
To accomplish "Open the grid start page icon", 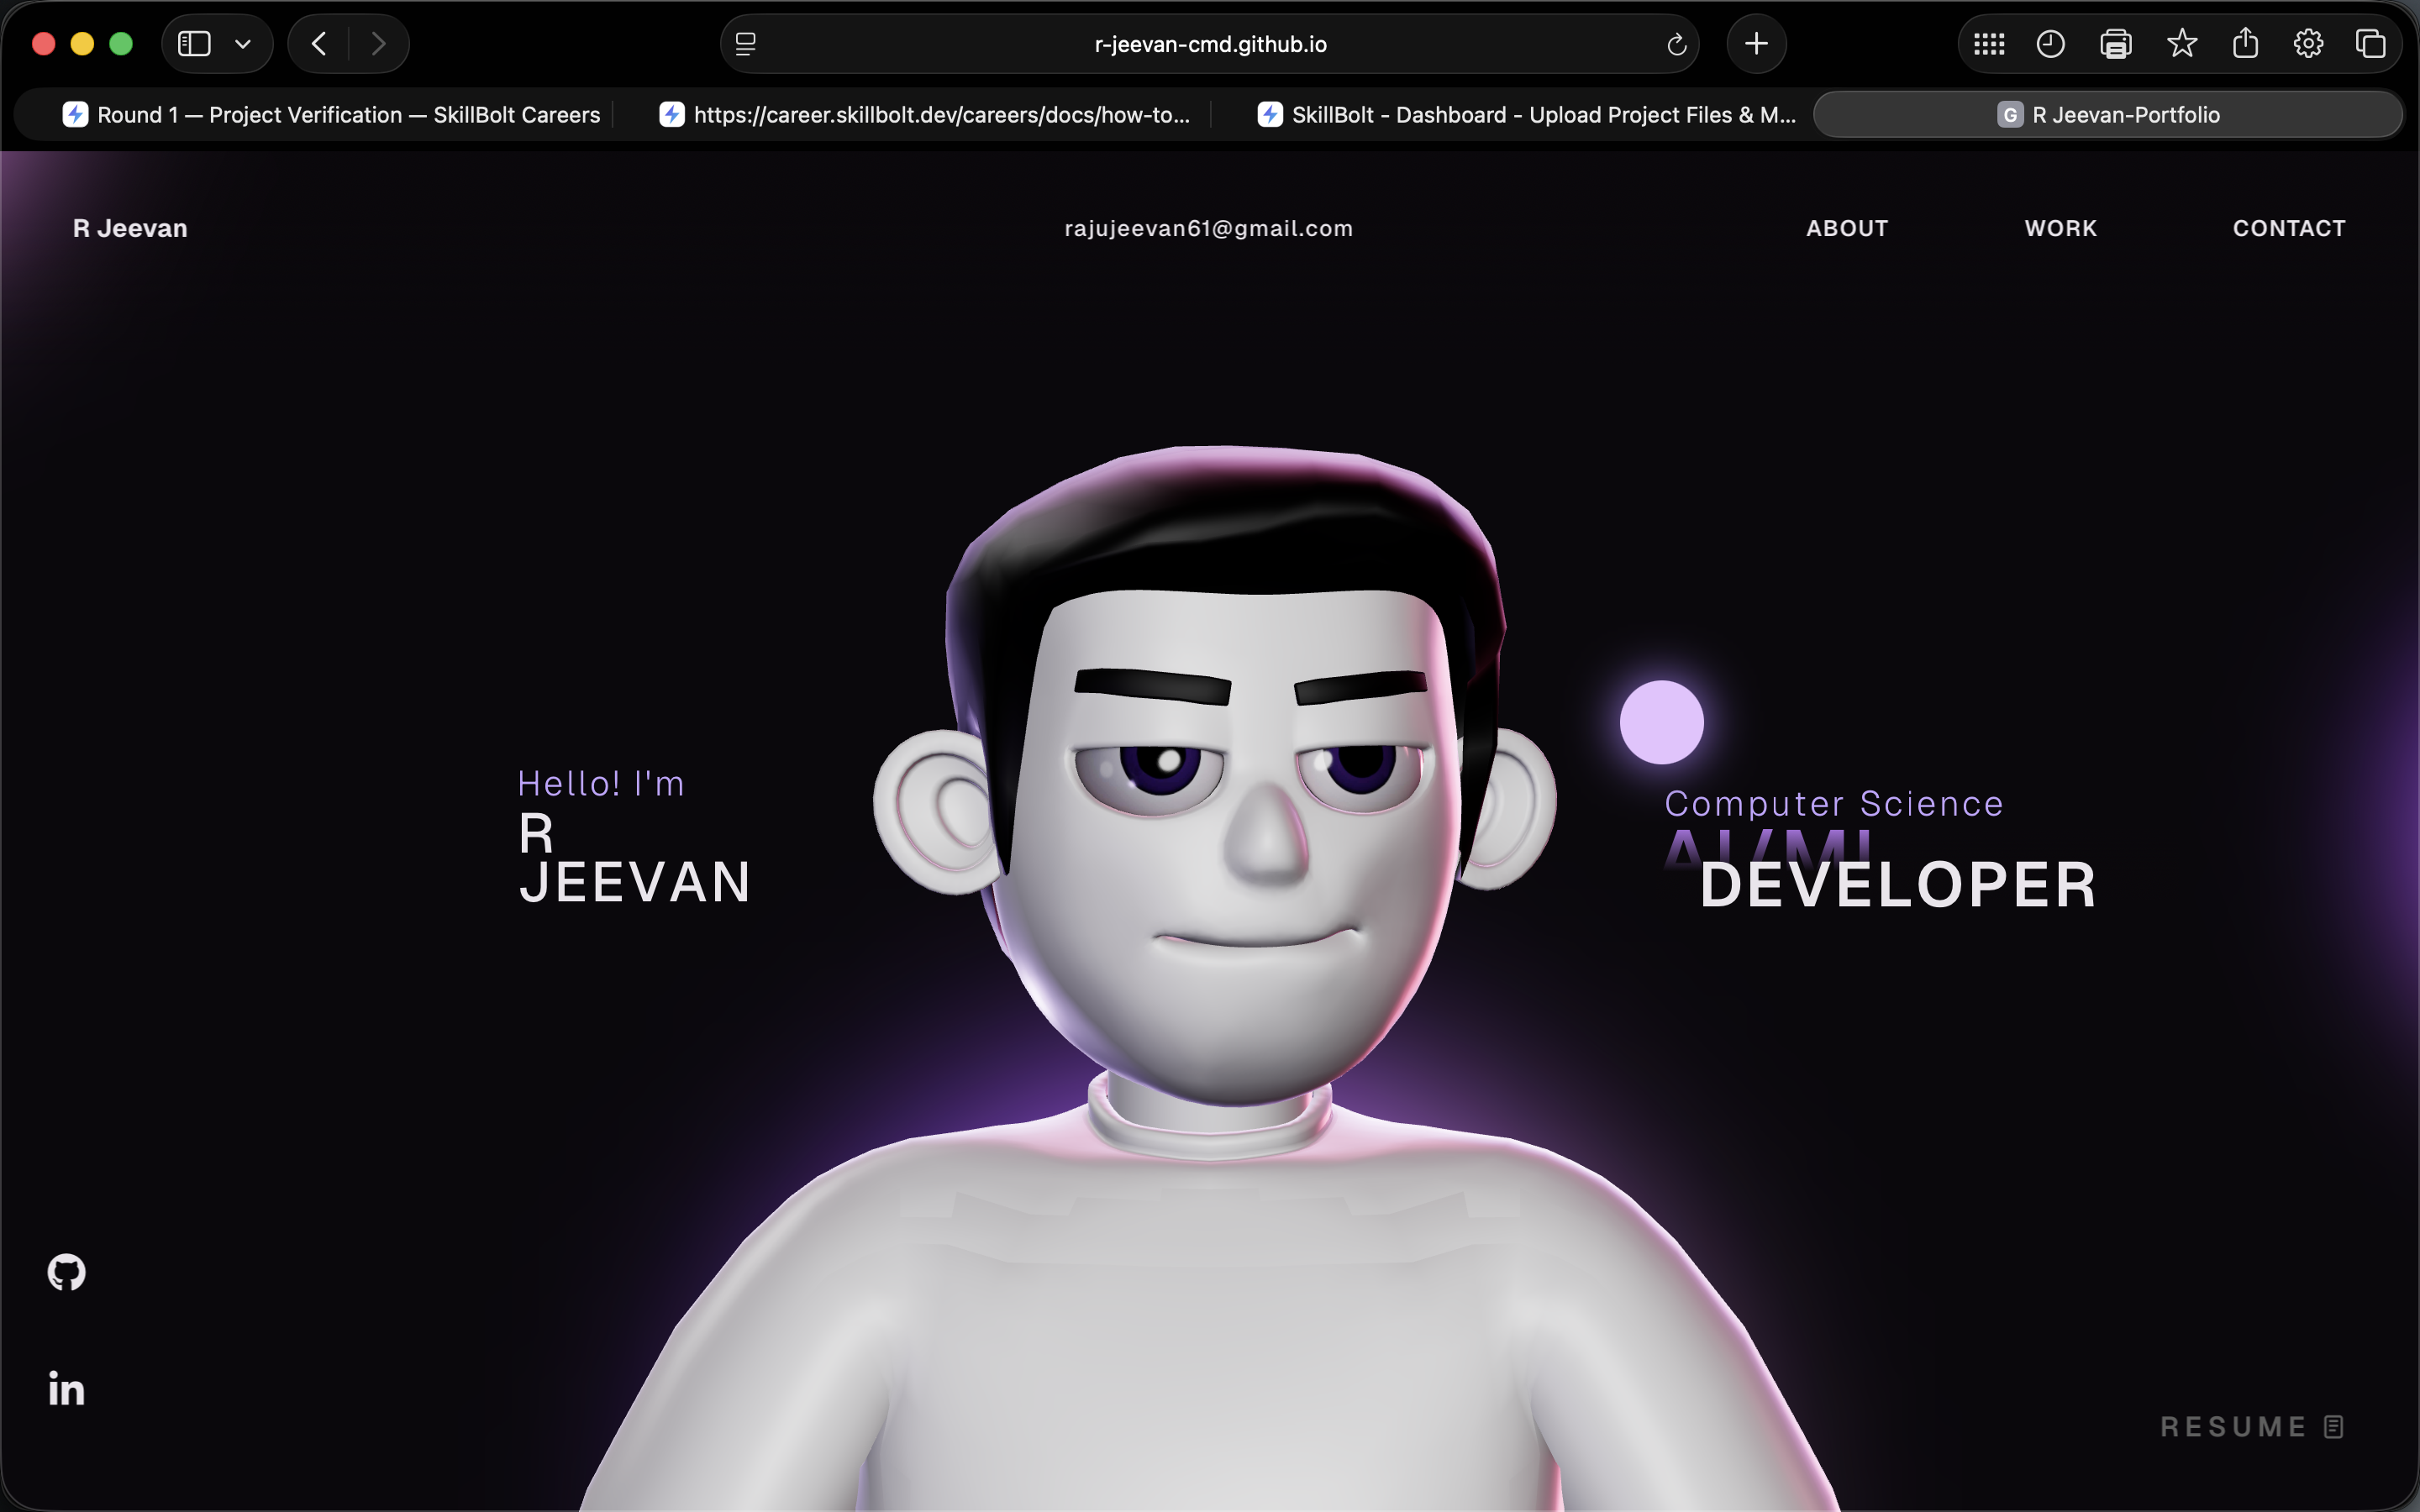I will pyautogui.click(x=1989, y=44).
